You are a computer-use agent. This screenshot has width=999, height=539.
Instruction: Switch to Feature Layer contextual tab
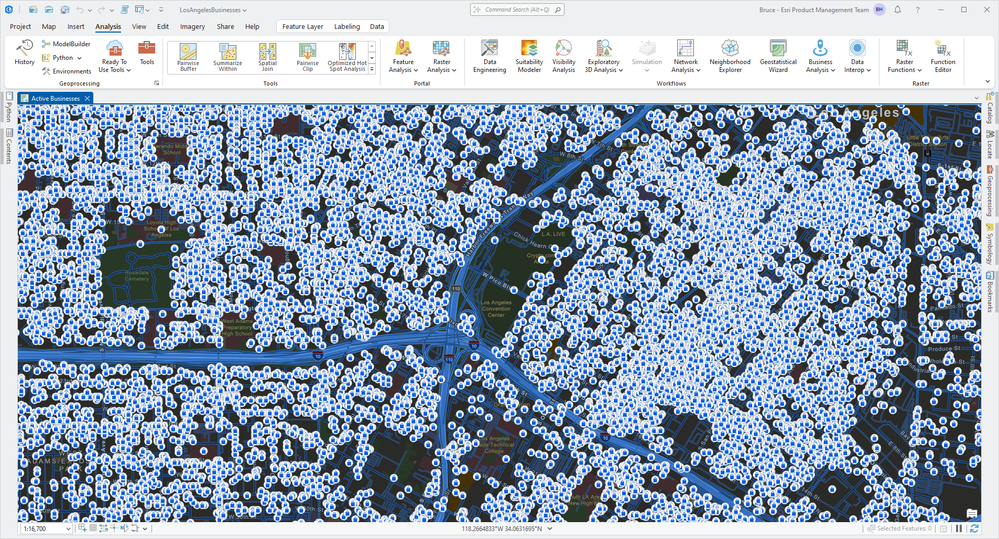point(303,27)
